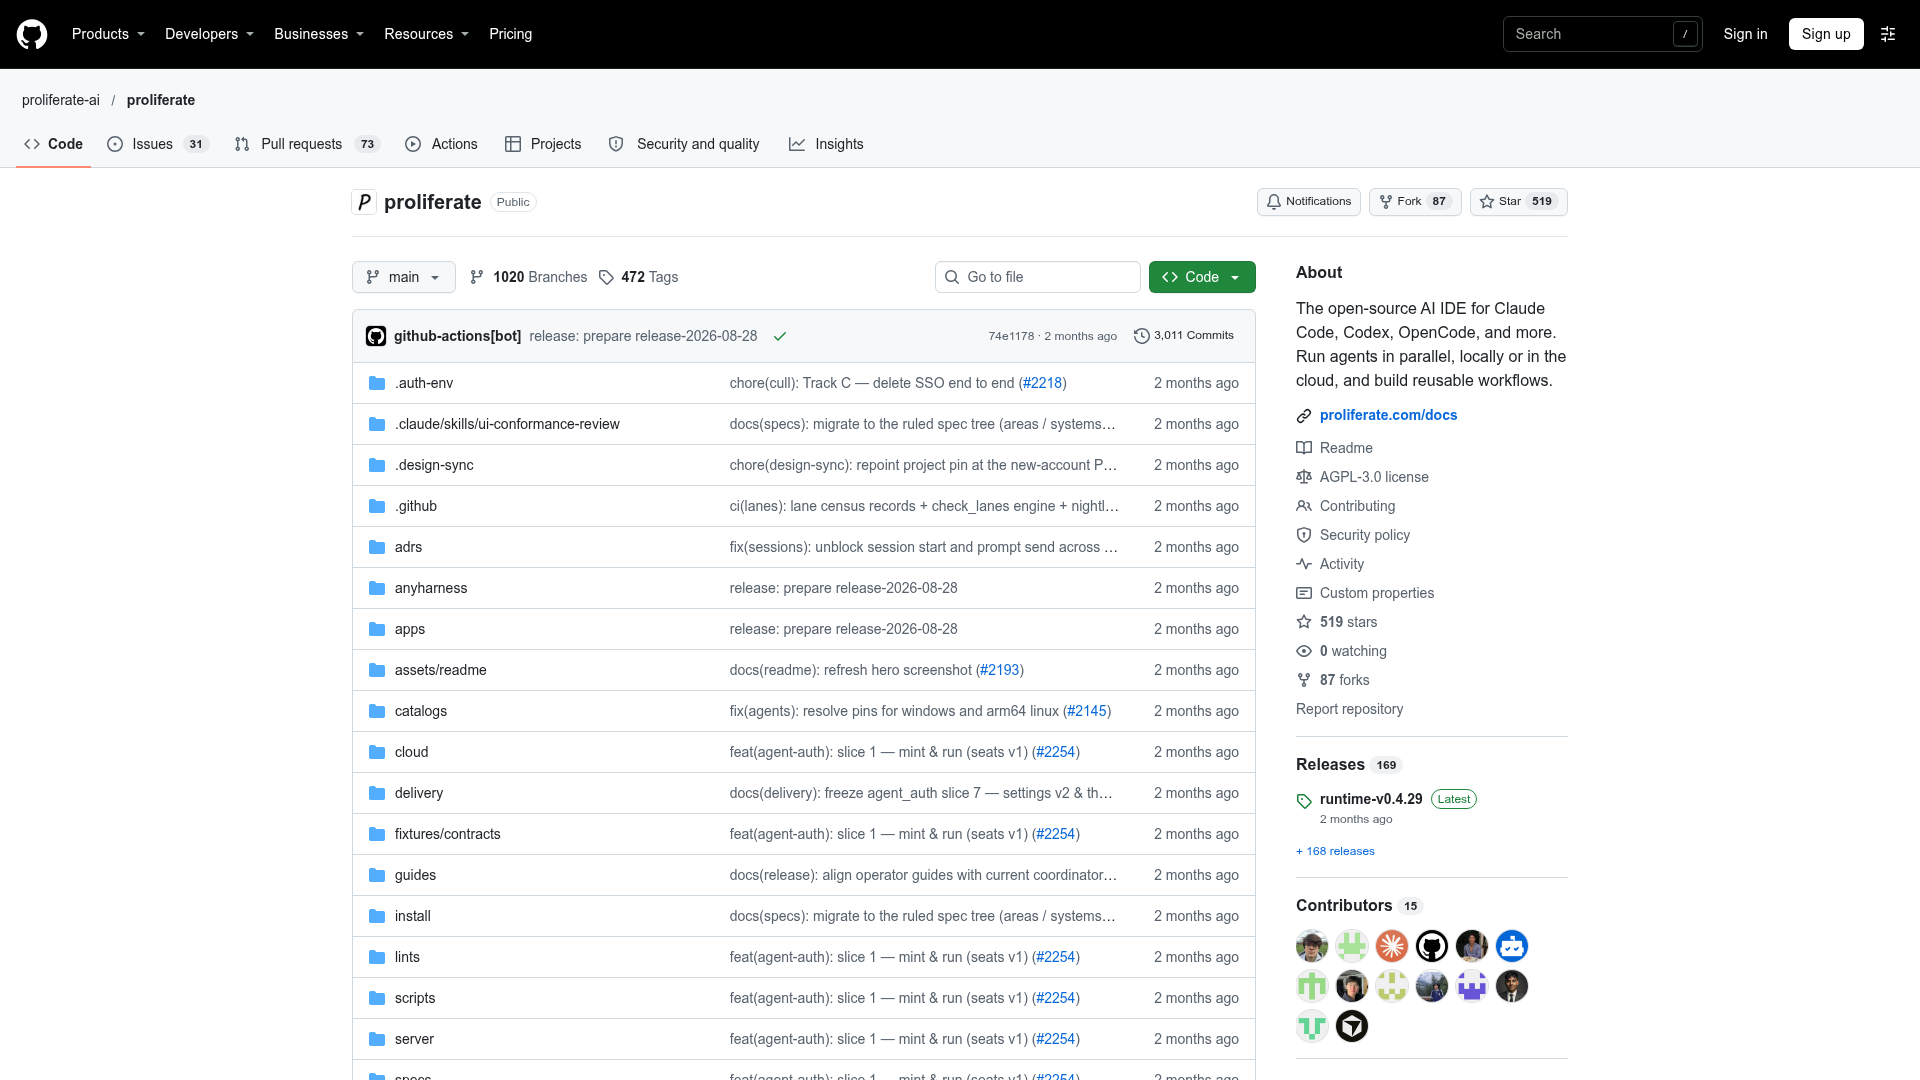Open the + 168 releases link
The height and width of the screenshot is (1080, 1920).
click(x=1335, y=851)
